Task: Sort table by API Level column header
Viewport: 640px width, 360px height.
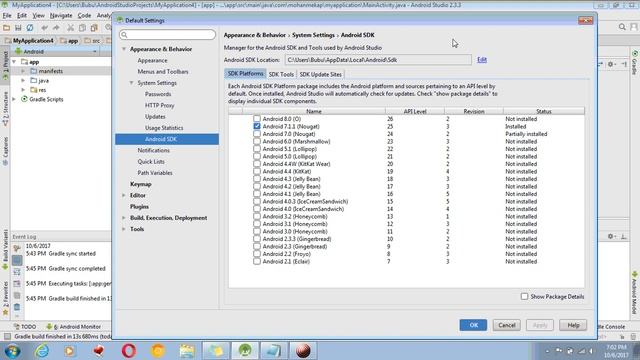Action: 415,111
